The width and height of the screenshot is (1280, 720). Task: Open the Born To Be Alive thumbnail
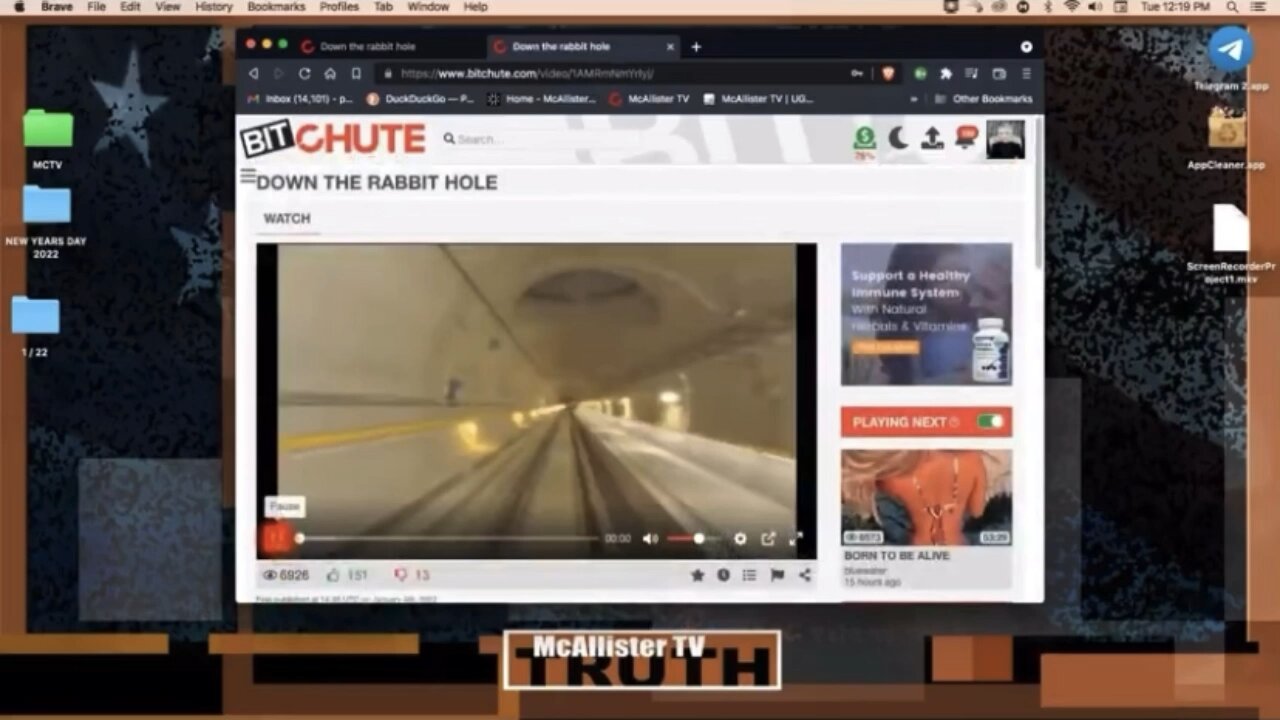pos(926,497)
